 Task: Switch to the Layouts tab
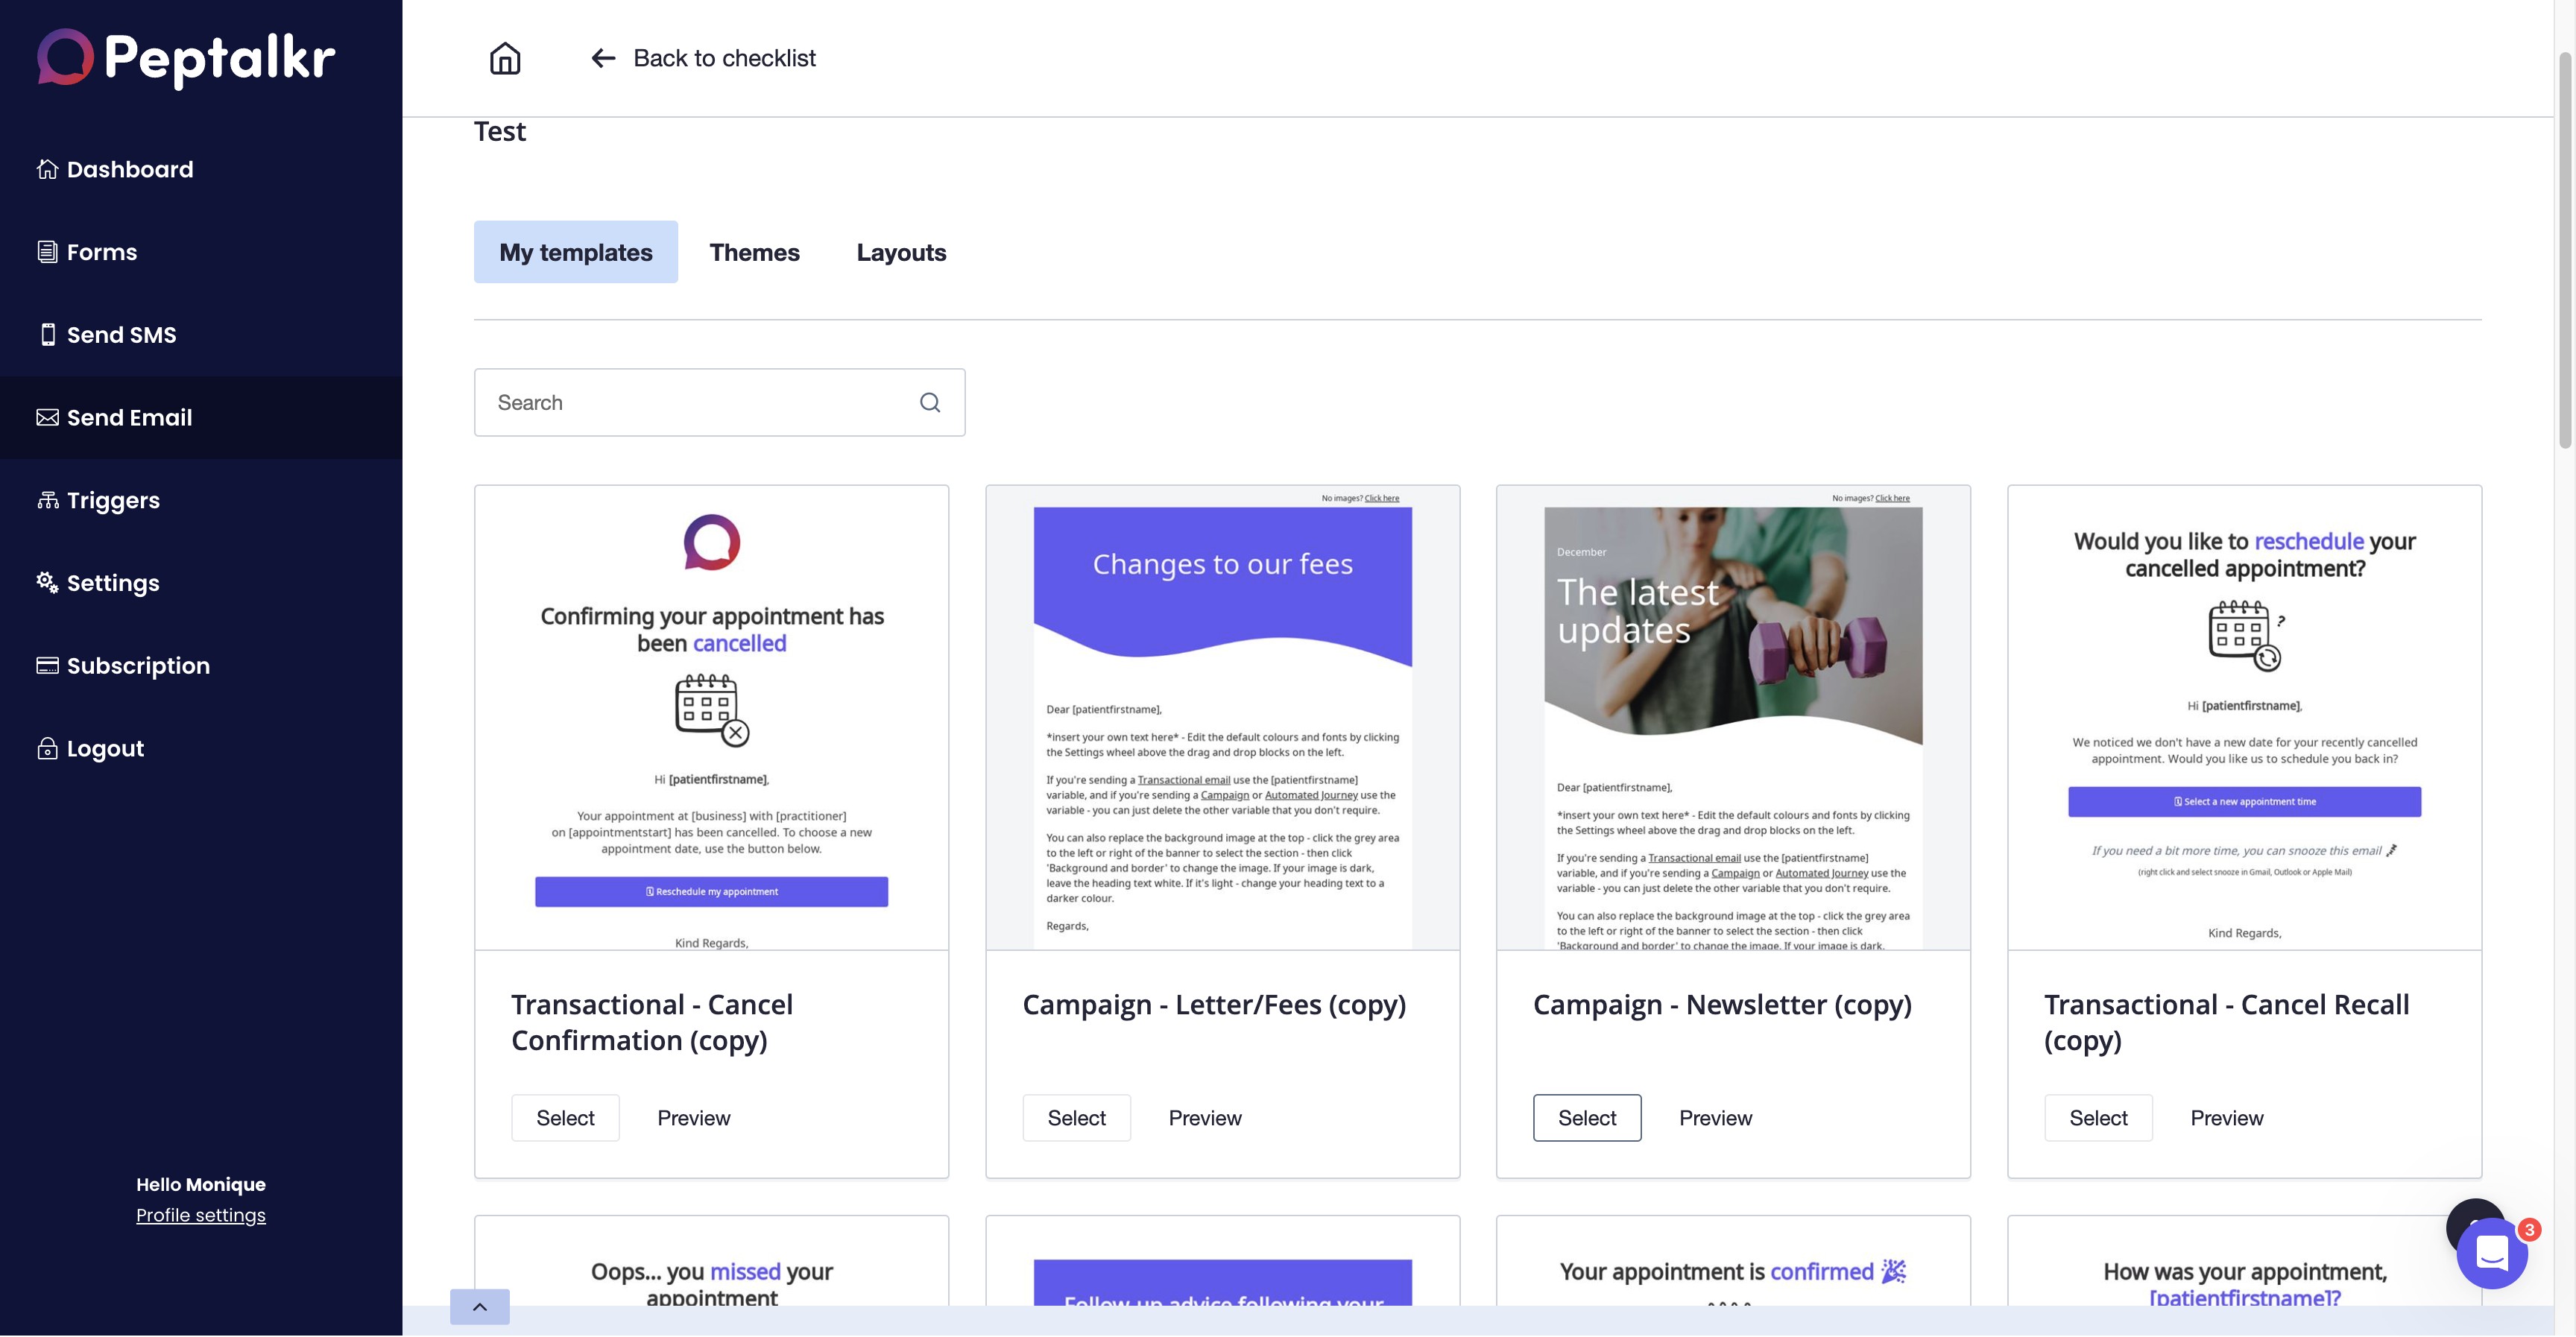point(901,252)
